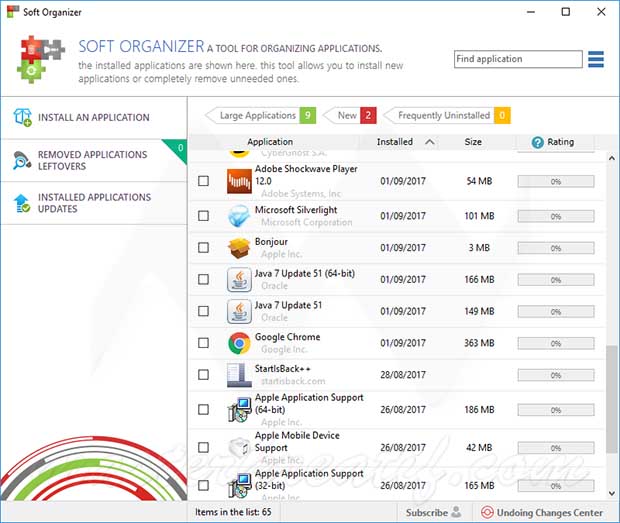Check Apple Application Support (64-bit) box

click(203, 410)
